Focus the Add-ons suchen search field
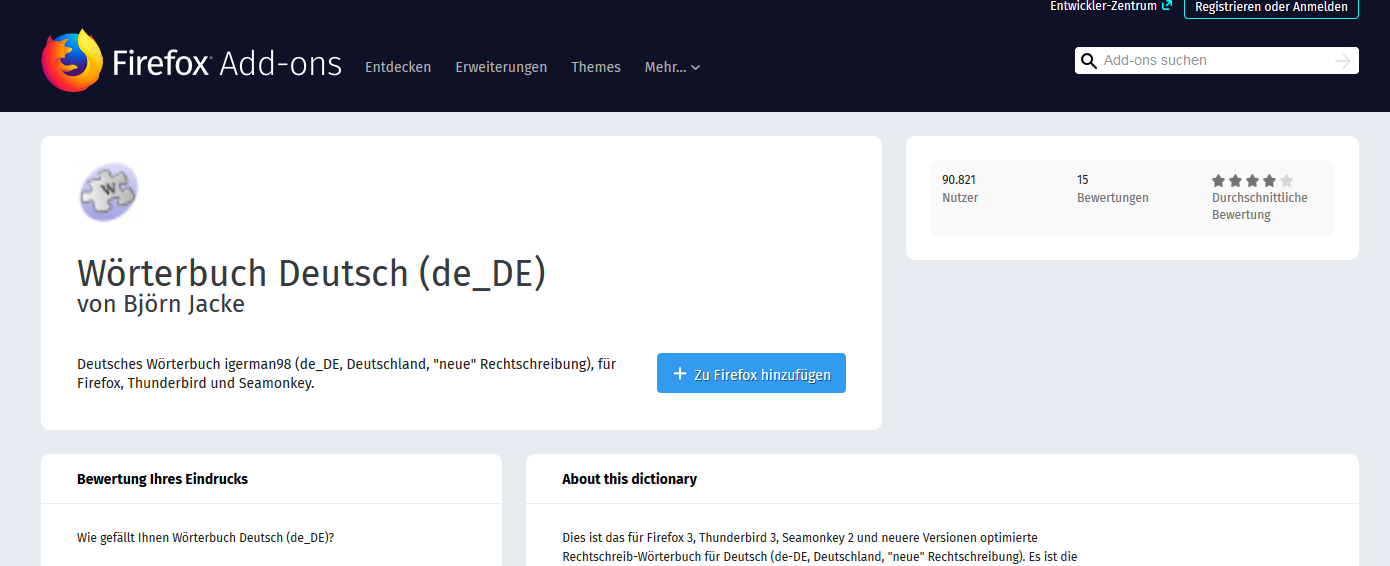The height and width of the screenshot is (566, 1390). tap(1216, 60)
